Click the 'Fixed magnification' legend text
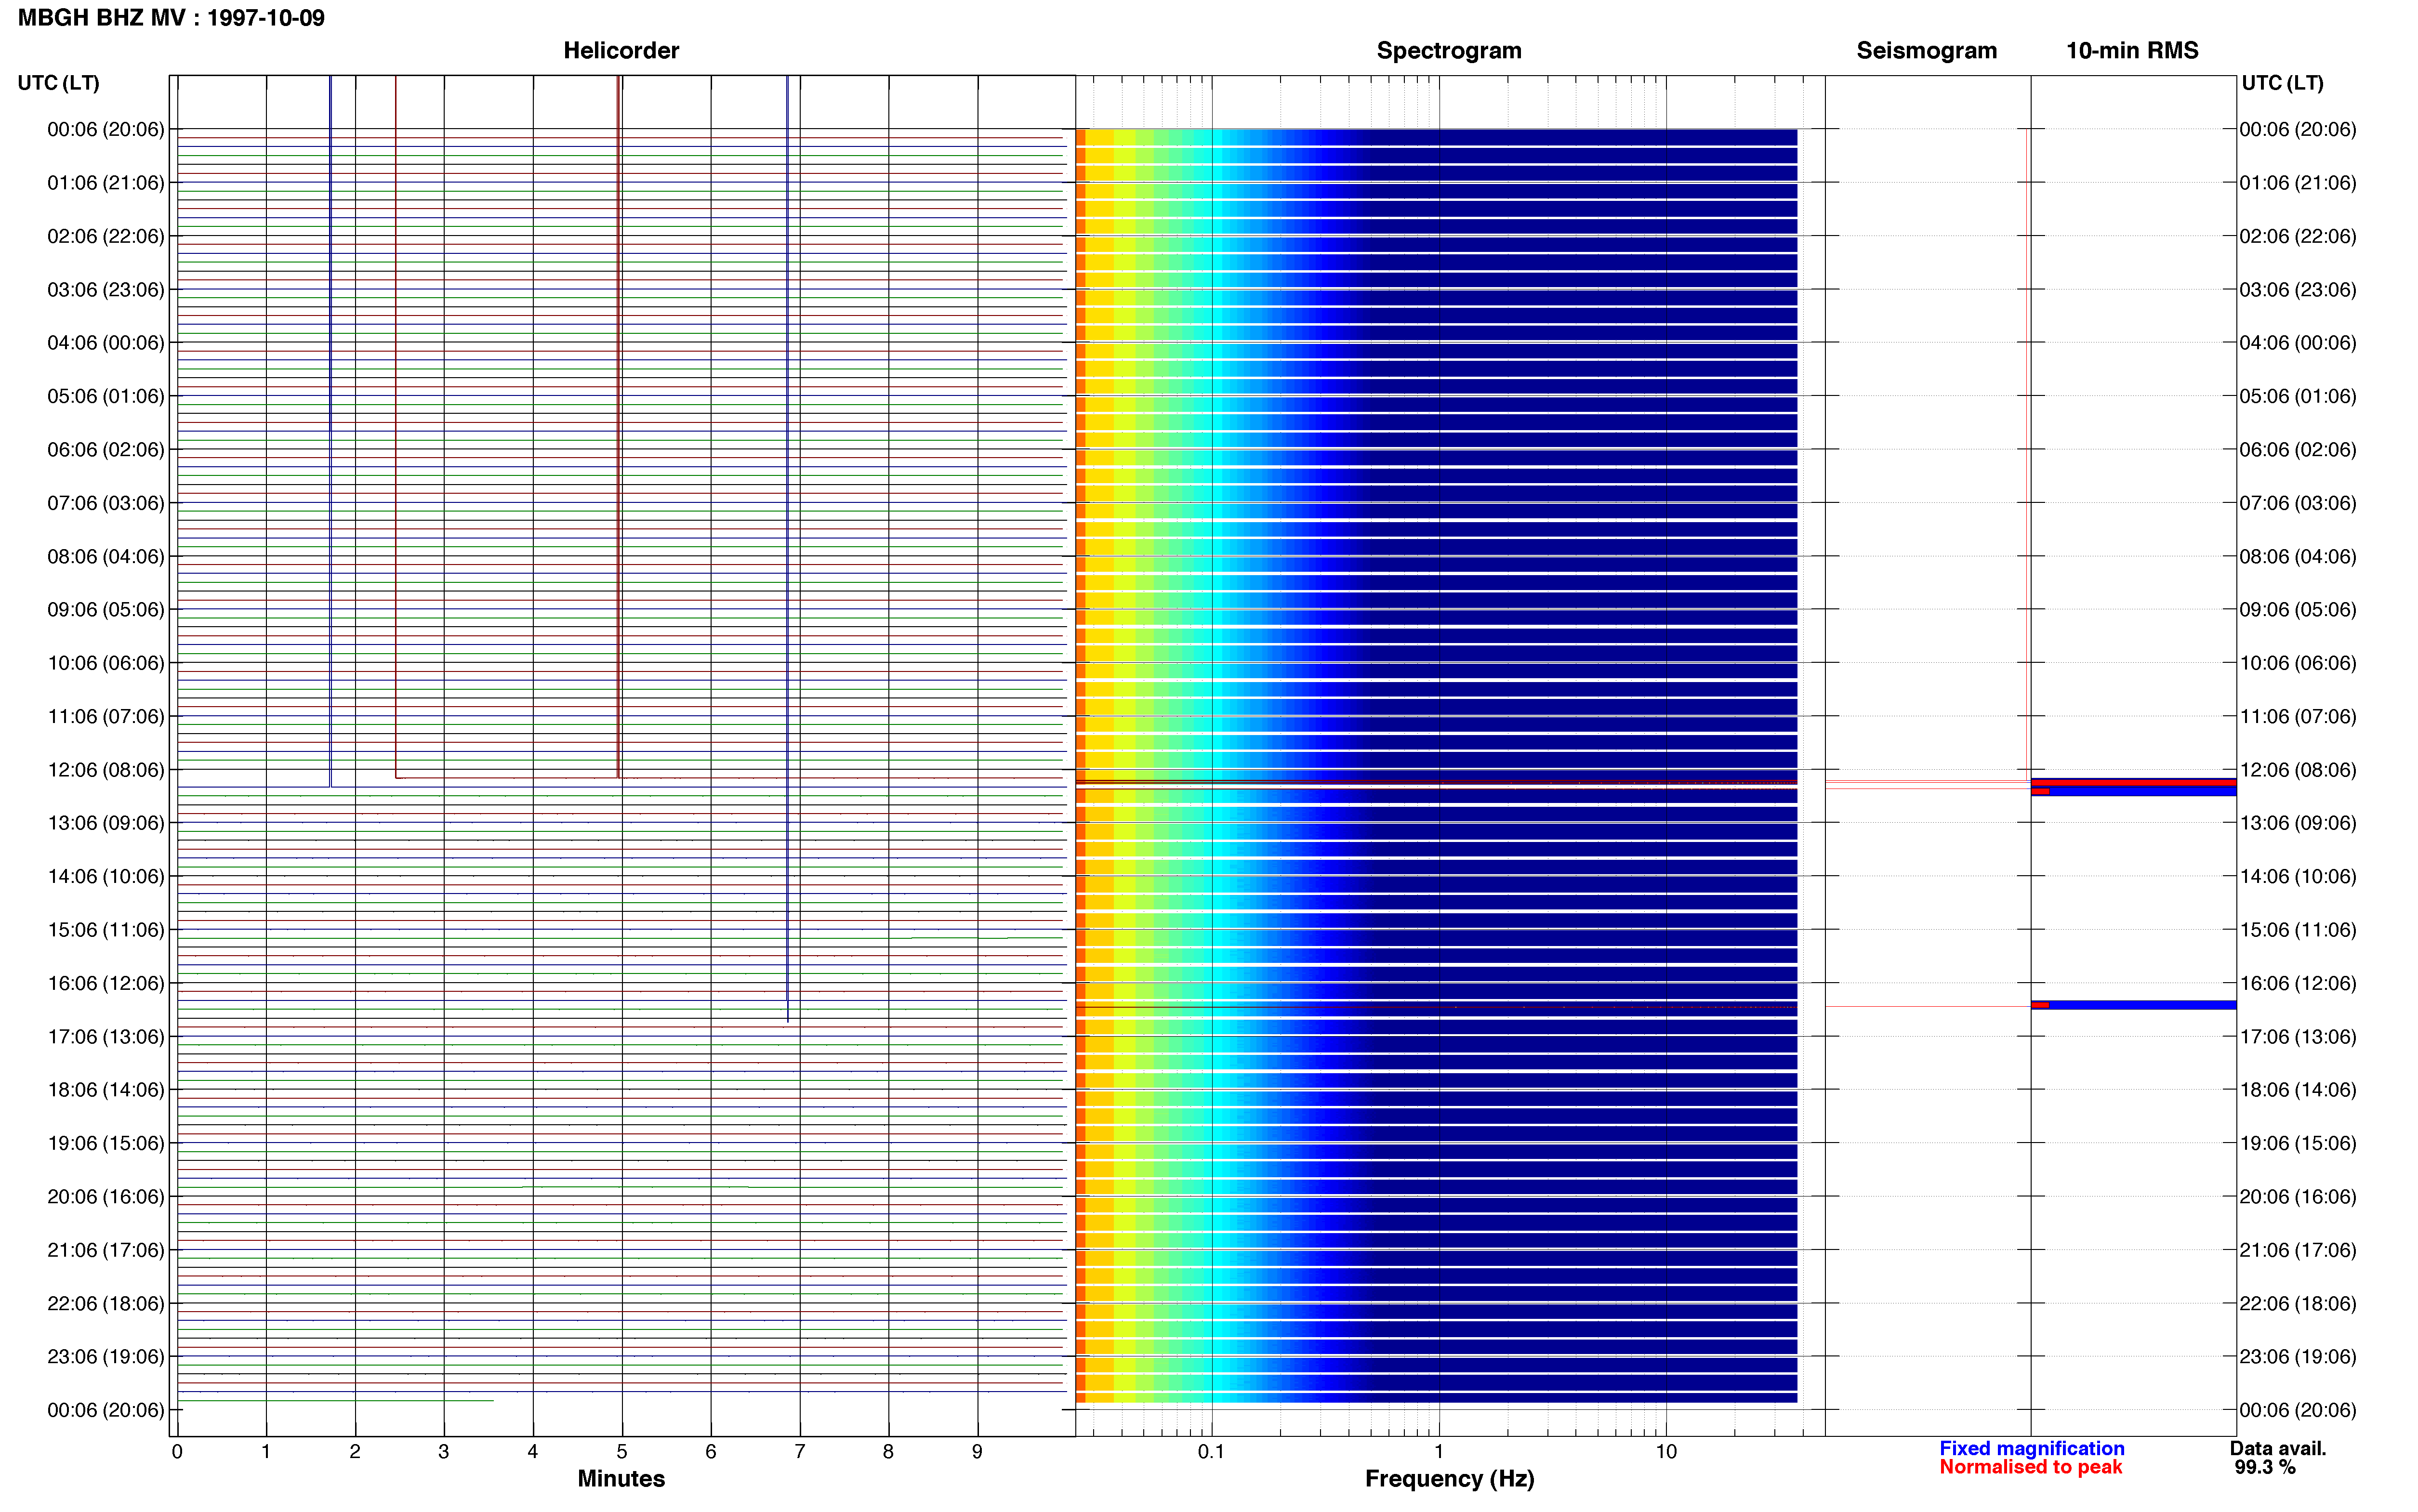The height and width of the screenshot is (1512, 2418). click(x=2032, y=1448)
